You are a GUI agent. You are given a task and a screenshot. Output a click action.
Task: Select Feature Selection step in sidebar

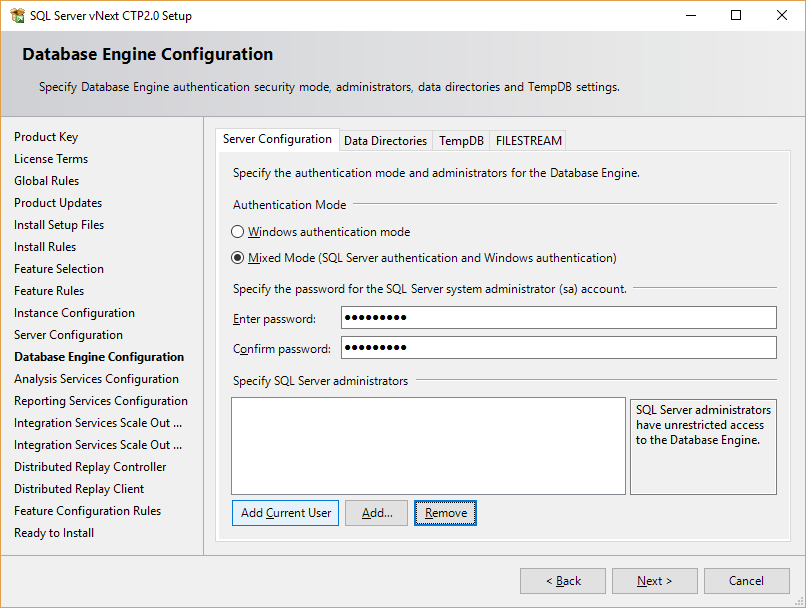[59, 269]
